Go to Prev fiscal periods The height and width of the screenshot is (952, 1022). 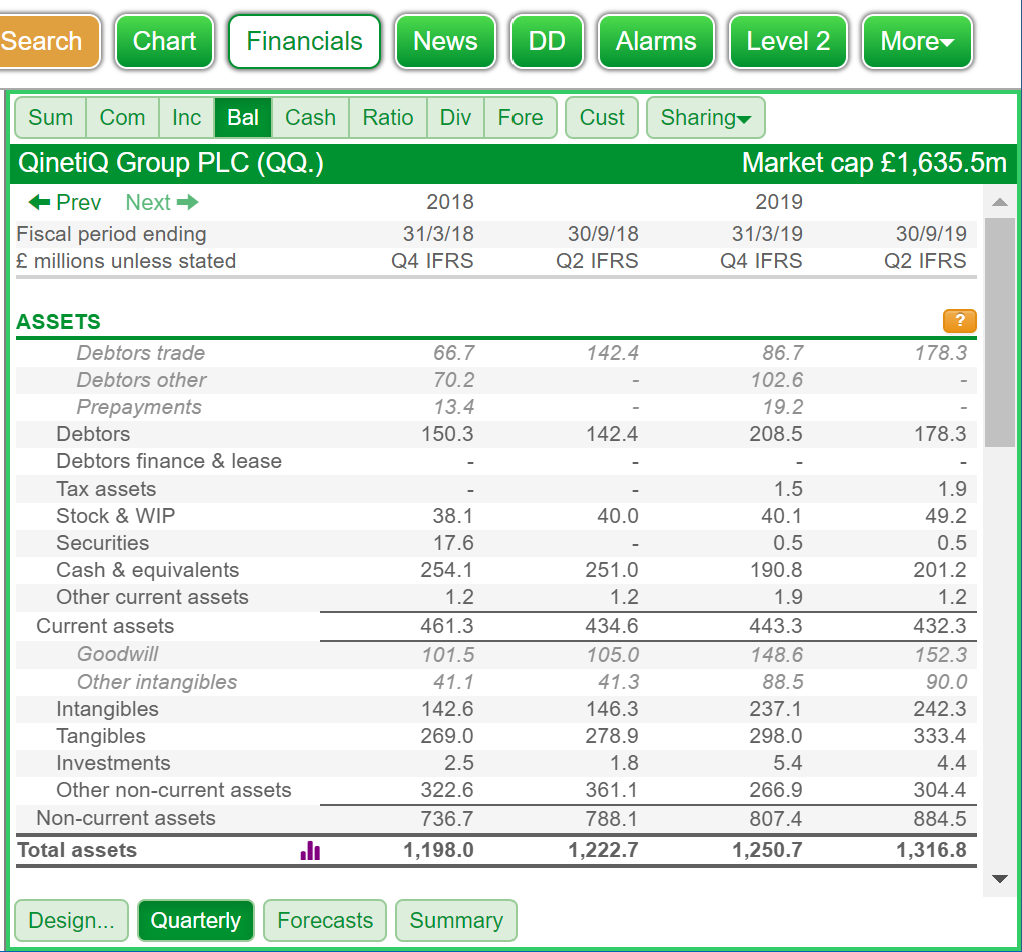[65, 202]
